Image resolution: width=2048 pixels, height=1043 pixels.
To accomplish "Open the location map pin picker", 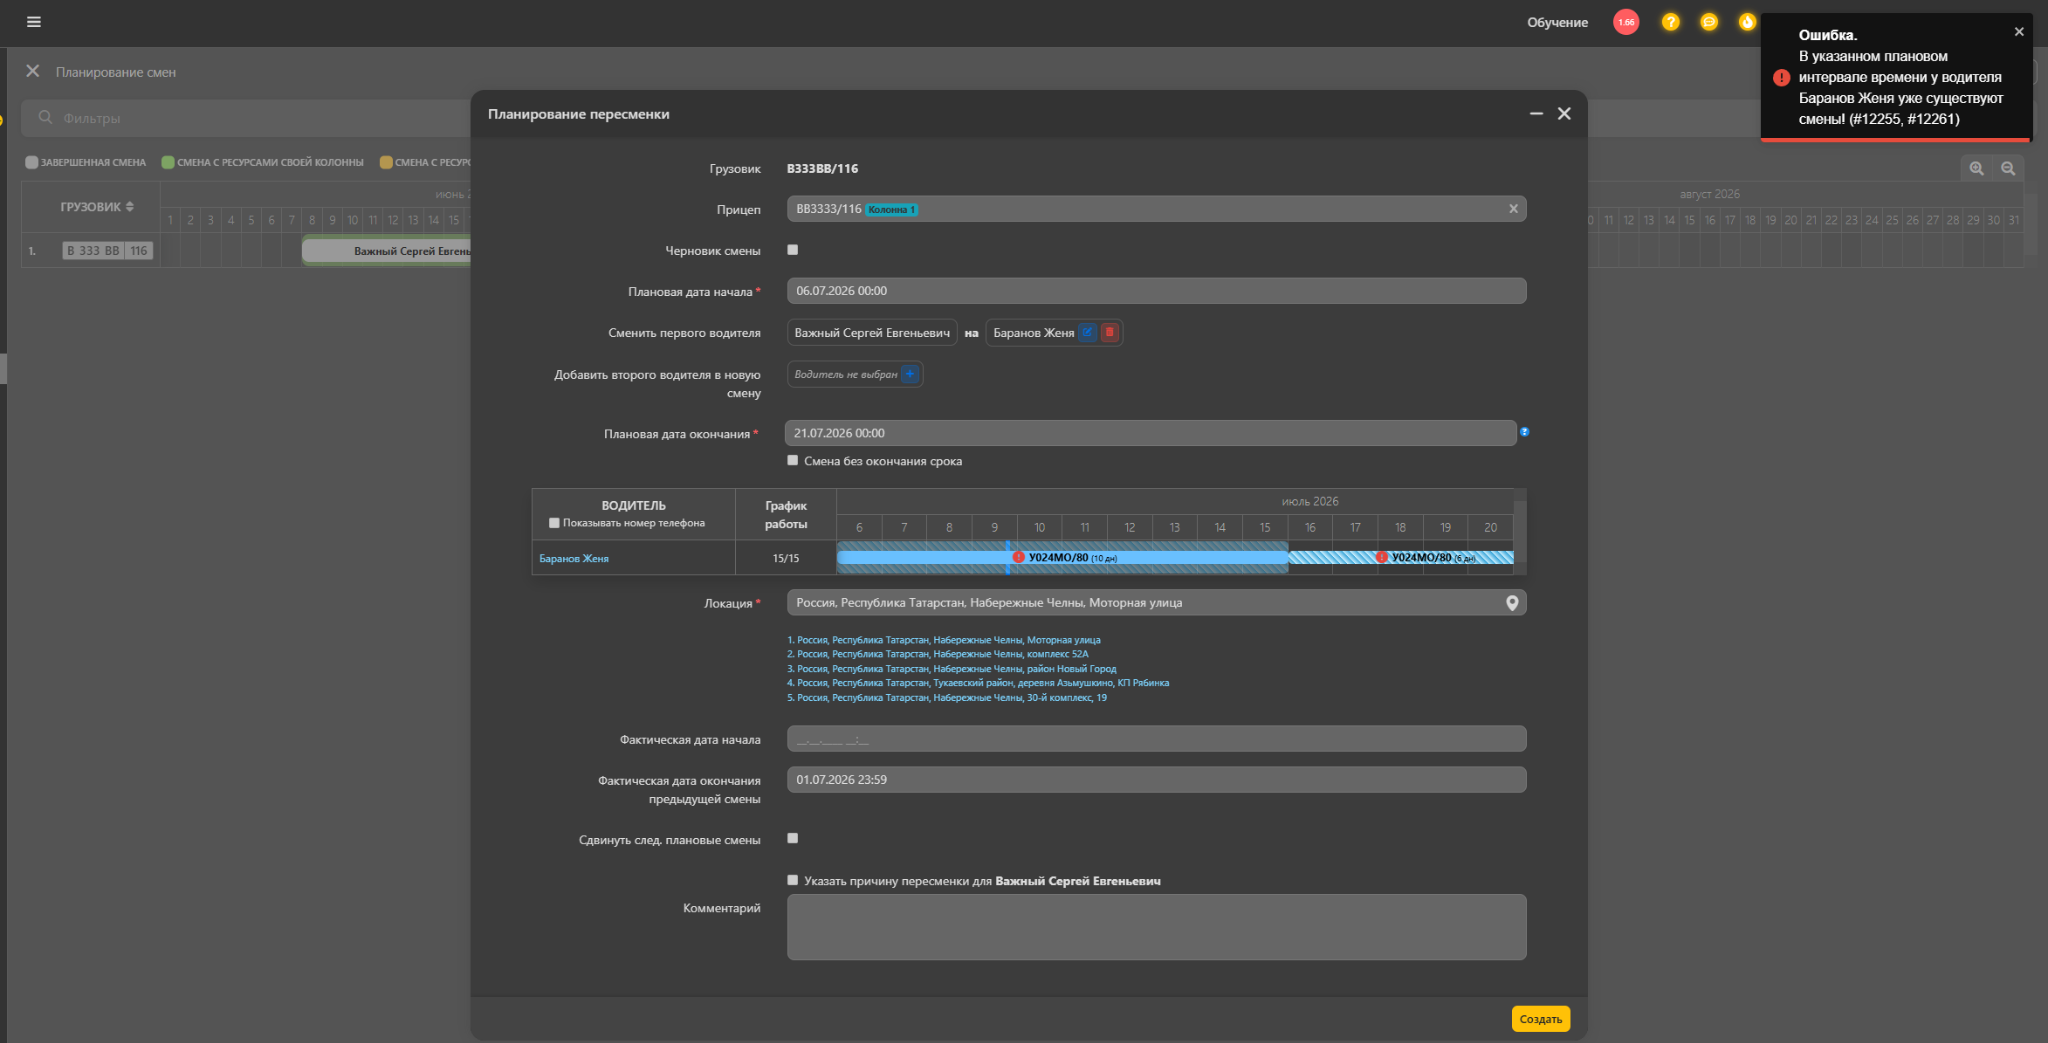I will pos(1512,603).
